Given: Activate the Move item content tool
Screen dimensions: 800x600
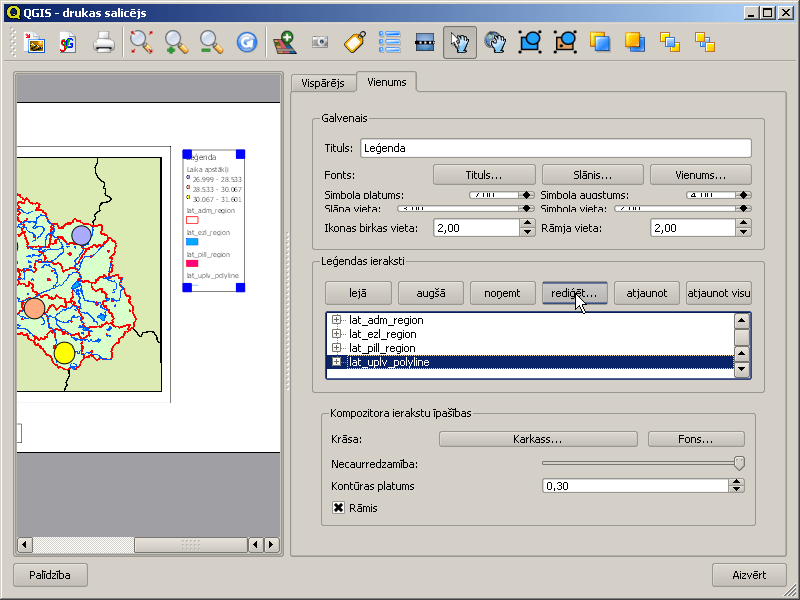Looking at the screenshot, I should tap(495, 43).
